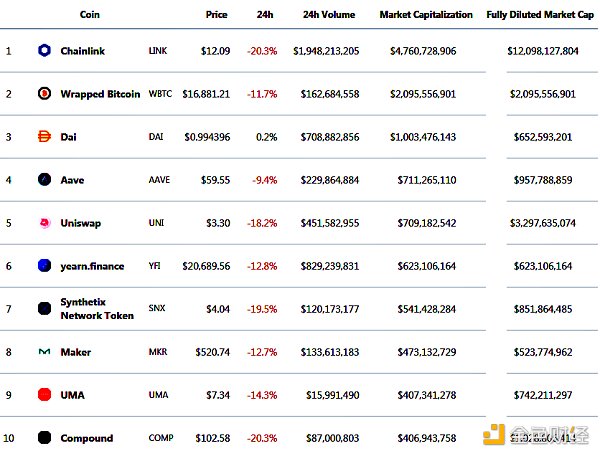
Task: Sort by 24h Volume column header
Action: pyautogui.click(x=330, y=15)
